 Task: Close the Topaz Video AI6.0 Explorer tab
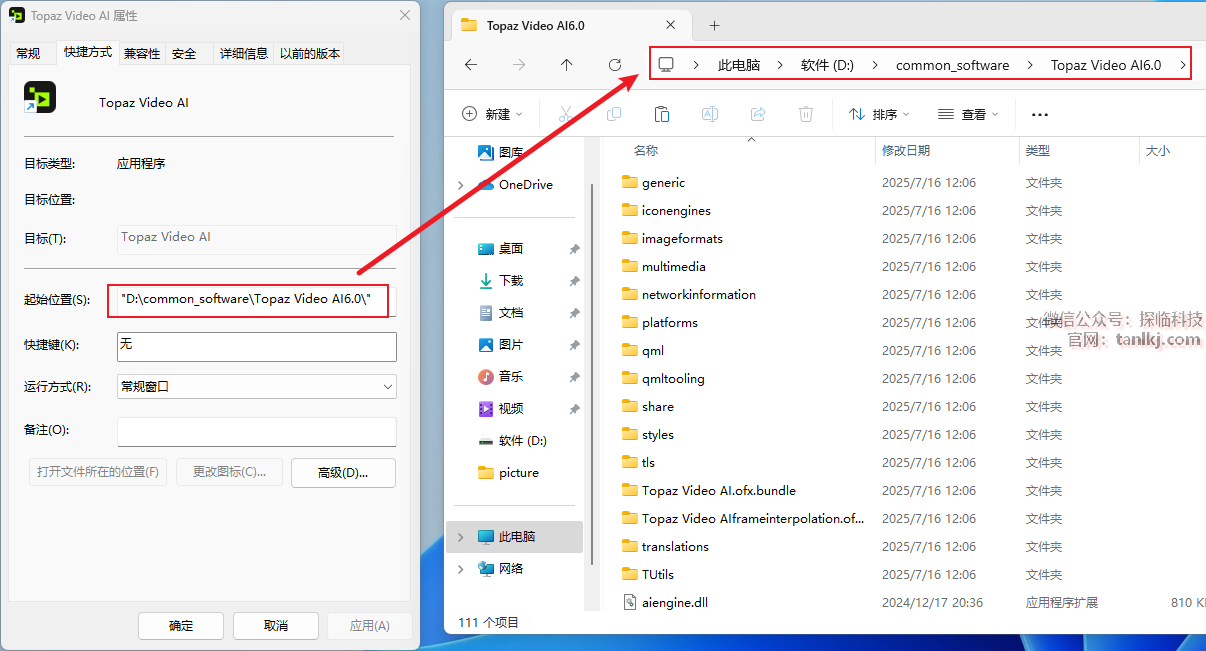(x=671, y=25)
